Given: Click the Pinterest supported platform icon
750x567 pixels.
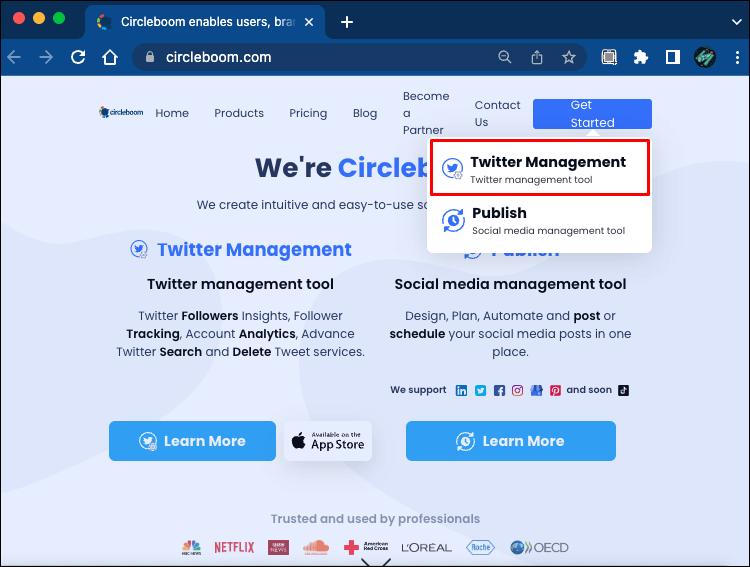Looking at the screenshot, I should coord(555,390).
